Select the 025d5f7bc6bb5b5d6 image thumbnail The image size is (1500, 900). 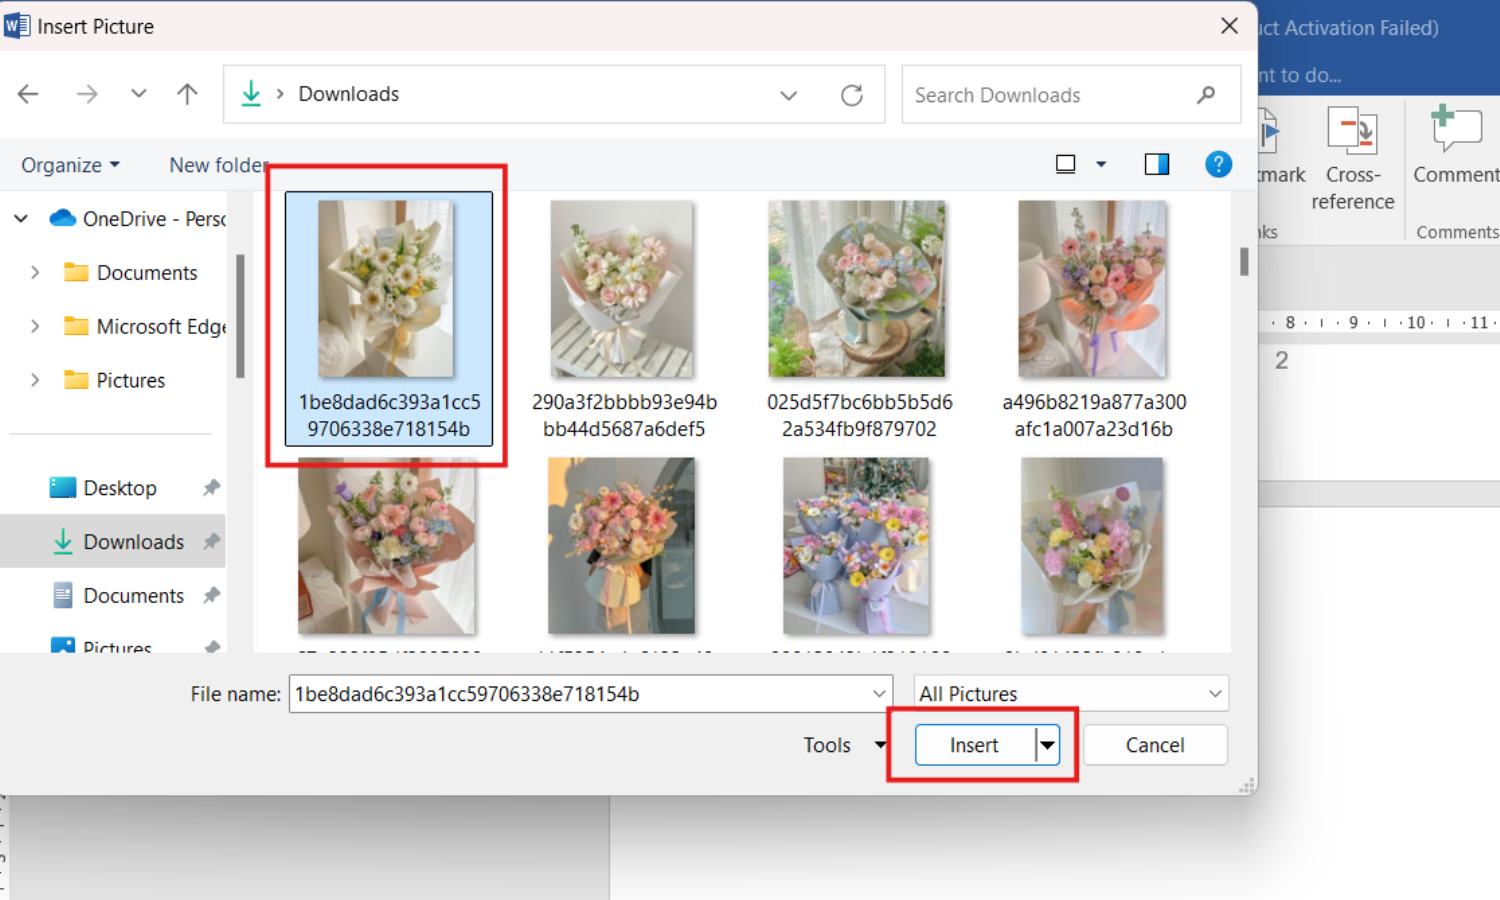click(857, 289)
